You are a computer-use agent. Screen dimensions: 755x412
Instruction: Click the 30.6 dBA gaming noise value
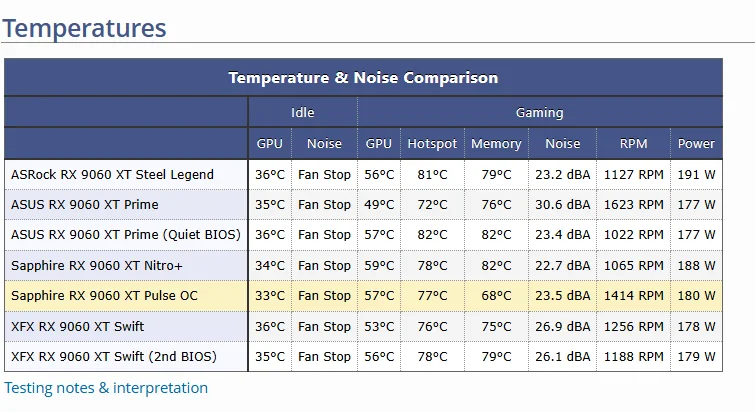click(563, 204)
